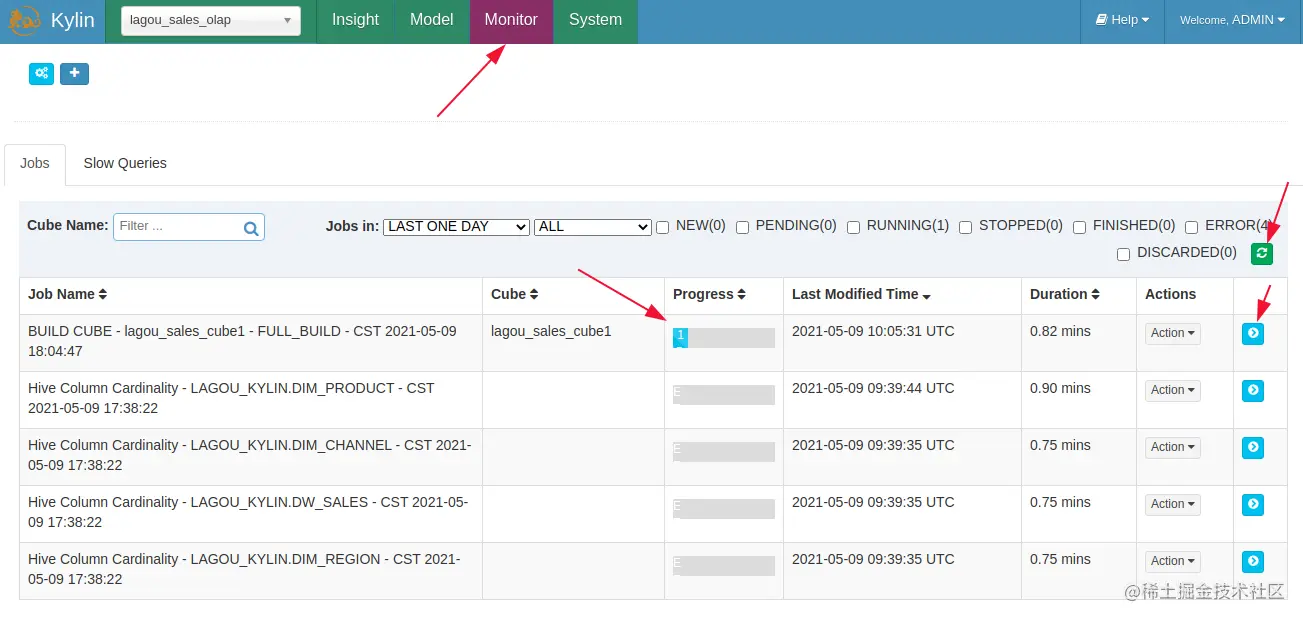The image size is (1303, 620).
Task: Toggle the STOPPED(0) jobs checkbox
Action: (965, 227)
